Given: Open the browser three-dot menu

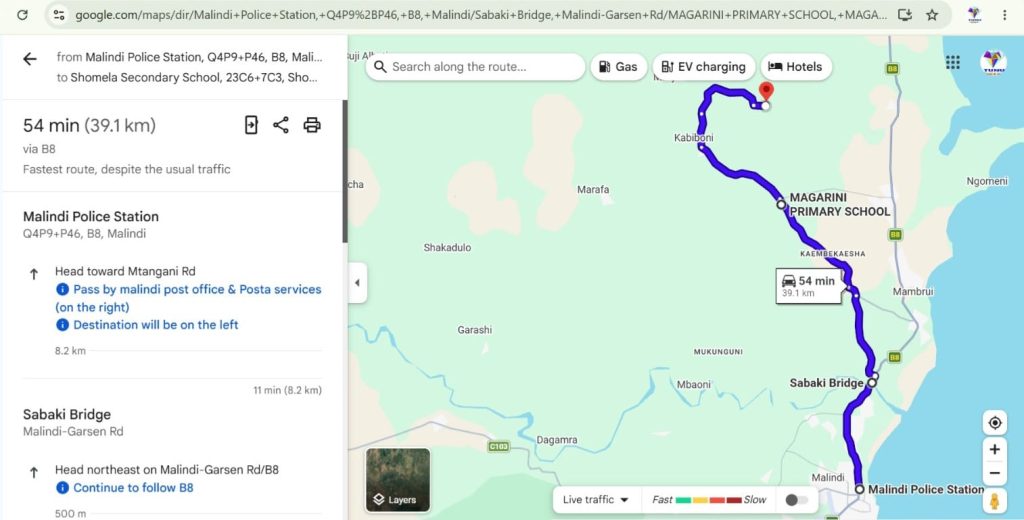Looking at the screenshot, I should [1005, 15].
